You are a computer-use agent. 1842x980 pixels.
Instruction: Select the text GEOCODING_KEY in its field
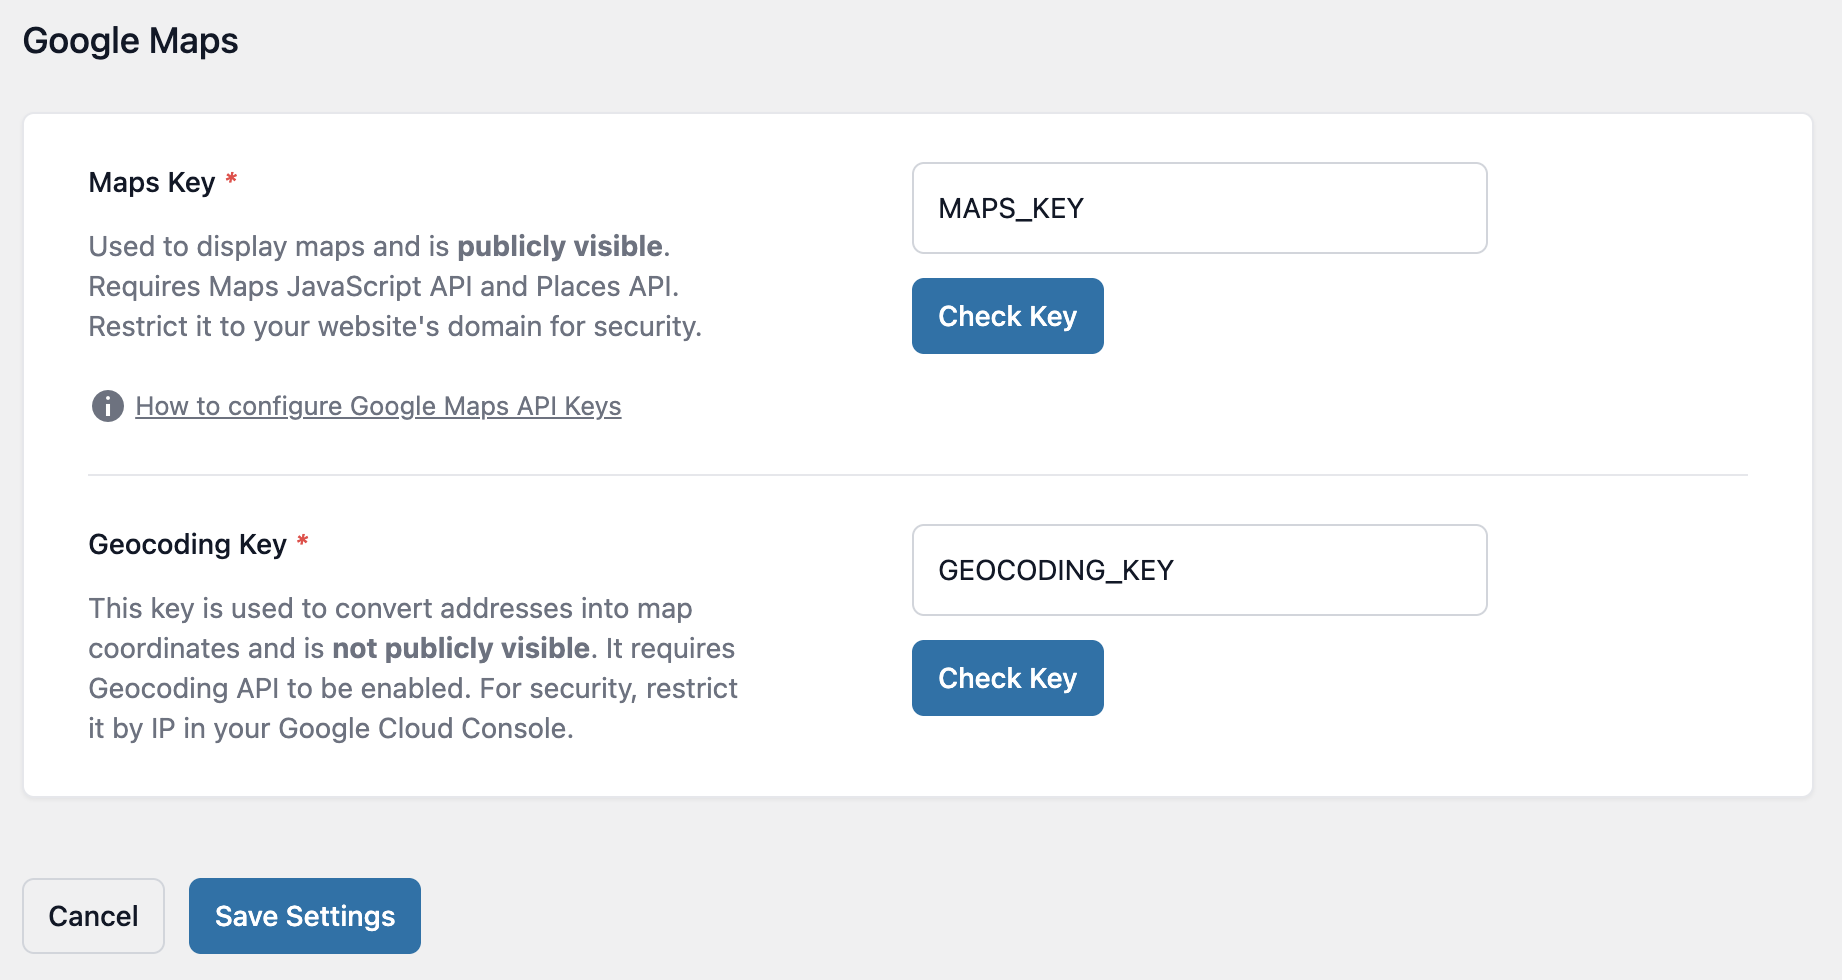point(1055,570)
